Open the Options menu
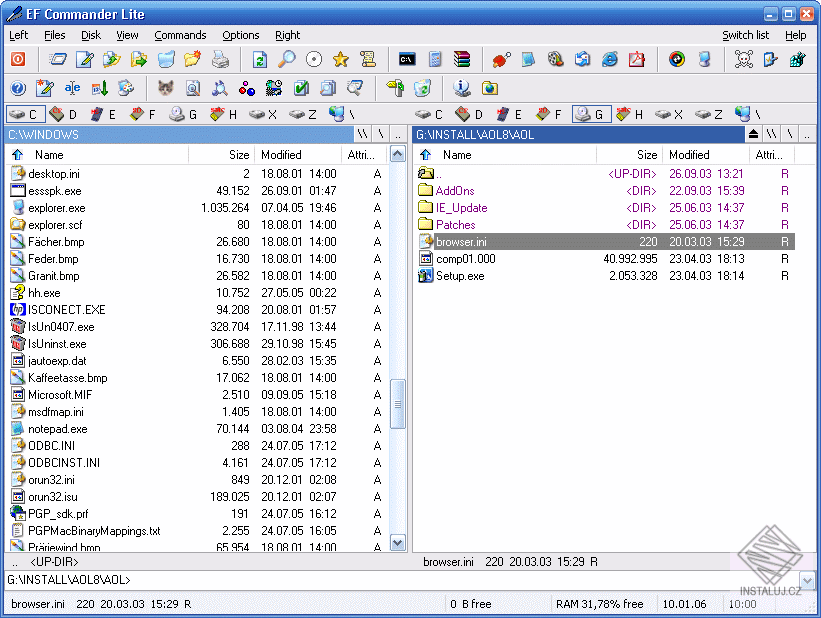 tap(240, 35)
